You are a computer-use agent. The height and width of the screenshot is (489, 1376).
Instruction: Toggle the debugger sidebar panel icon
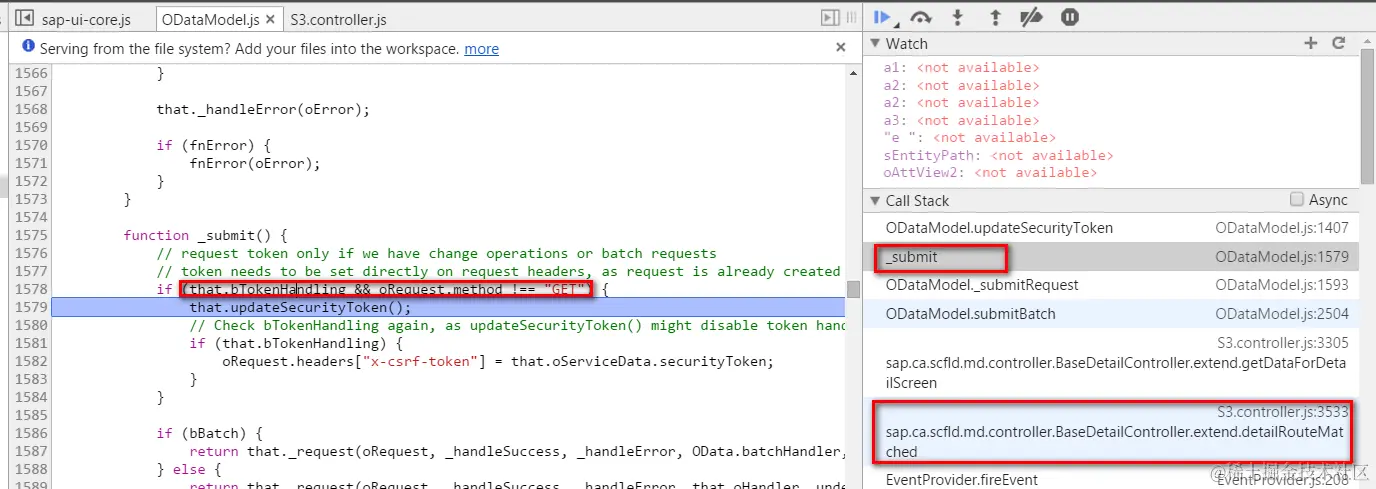point(830,18)
